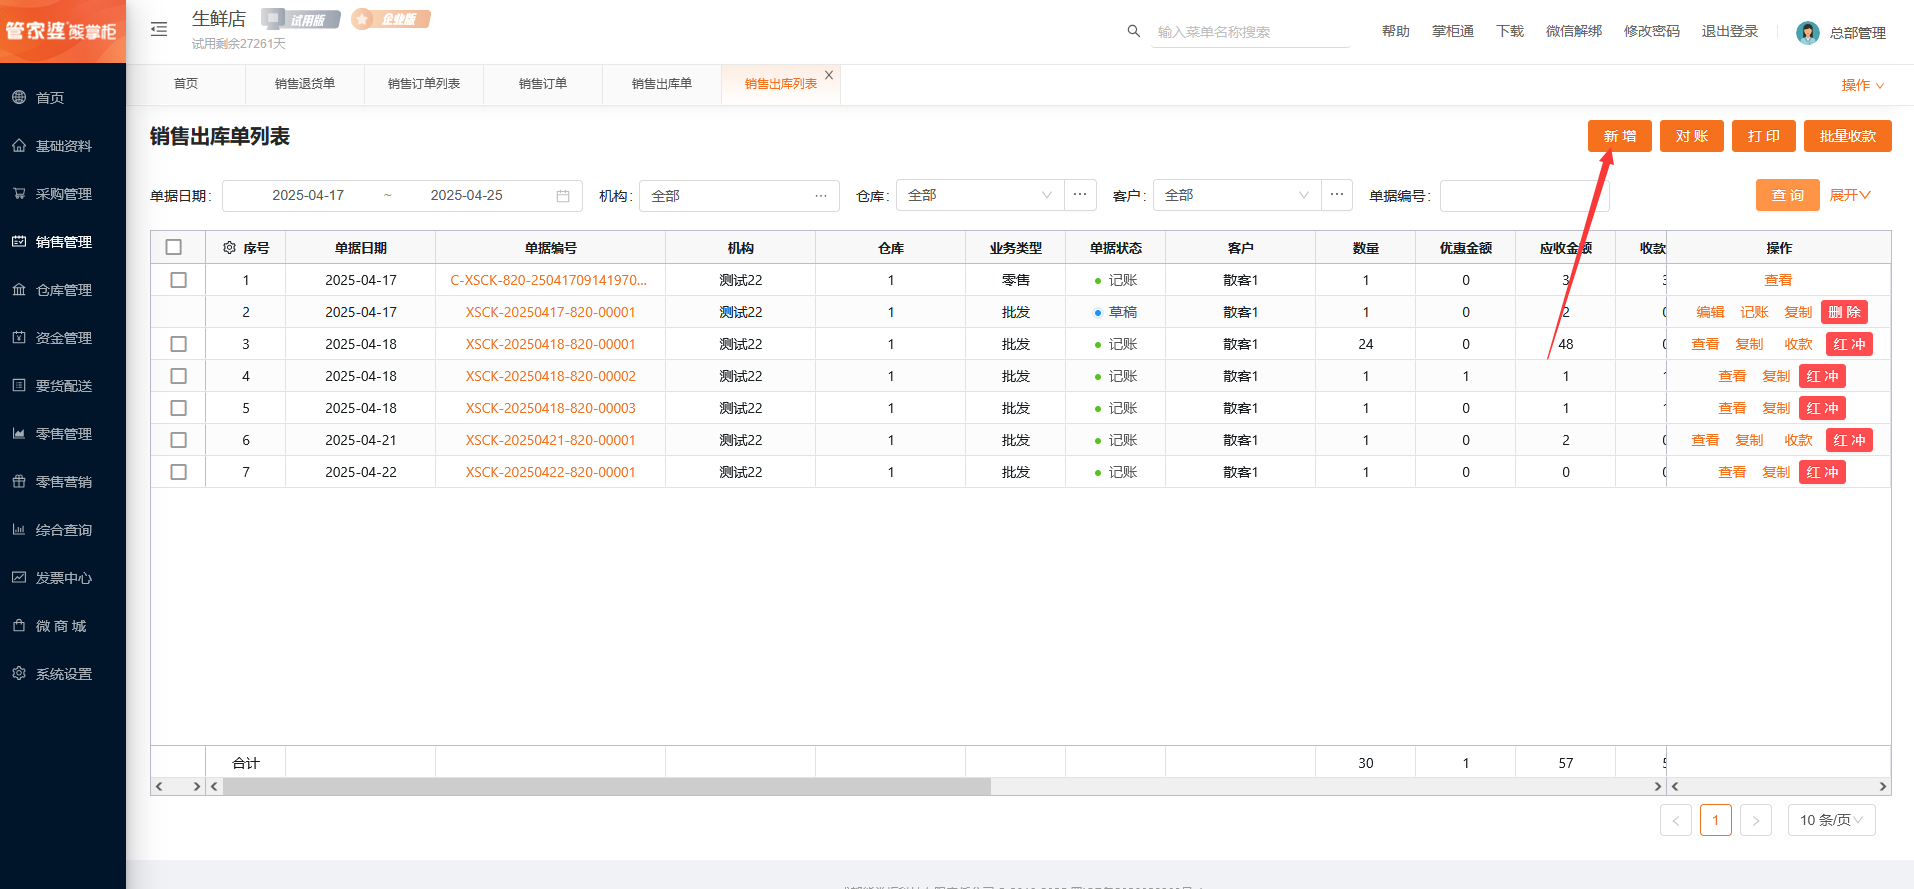
Task: Toggle the select-all header checkbox
Action: tap(174, 247)
